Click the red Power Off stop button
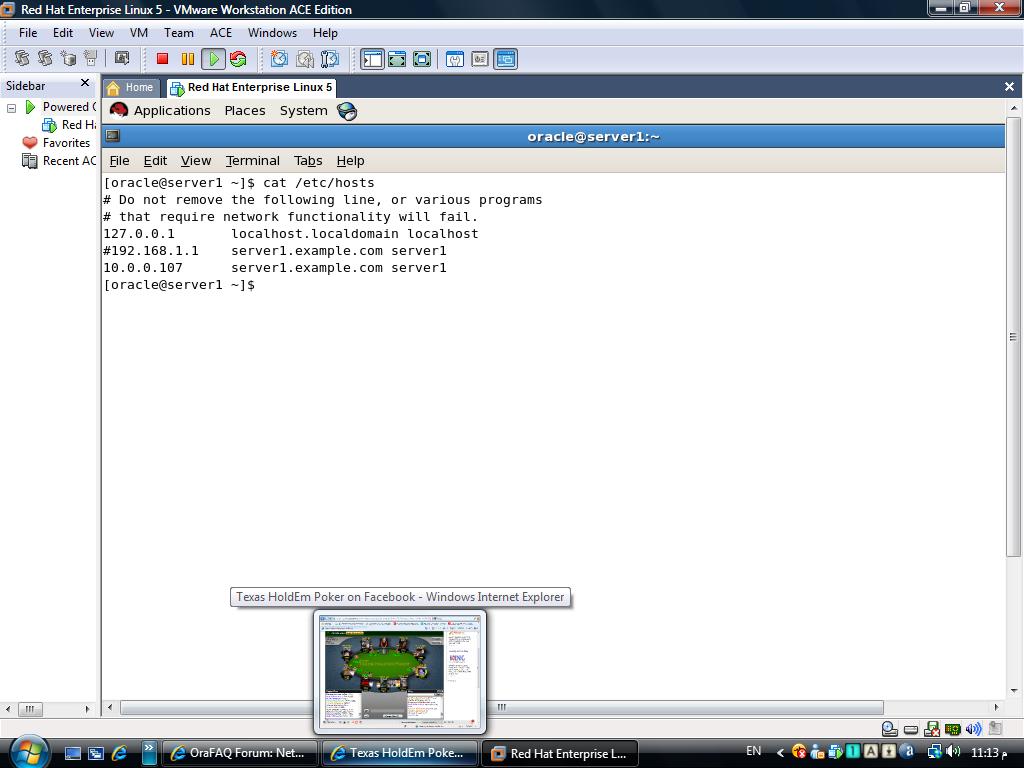This screenshot has height=768, width=1024. tap(162, 59)
